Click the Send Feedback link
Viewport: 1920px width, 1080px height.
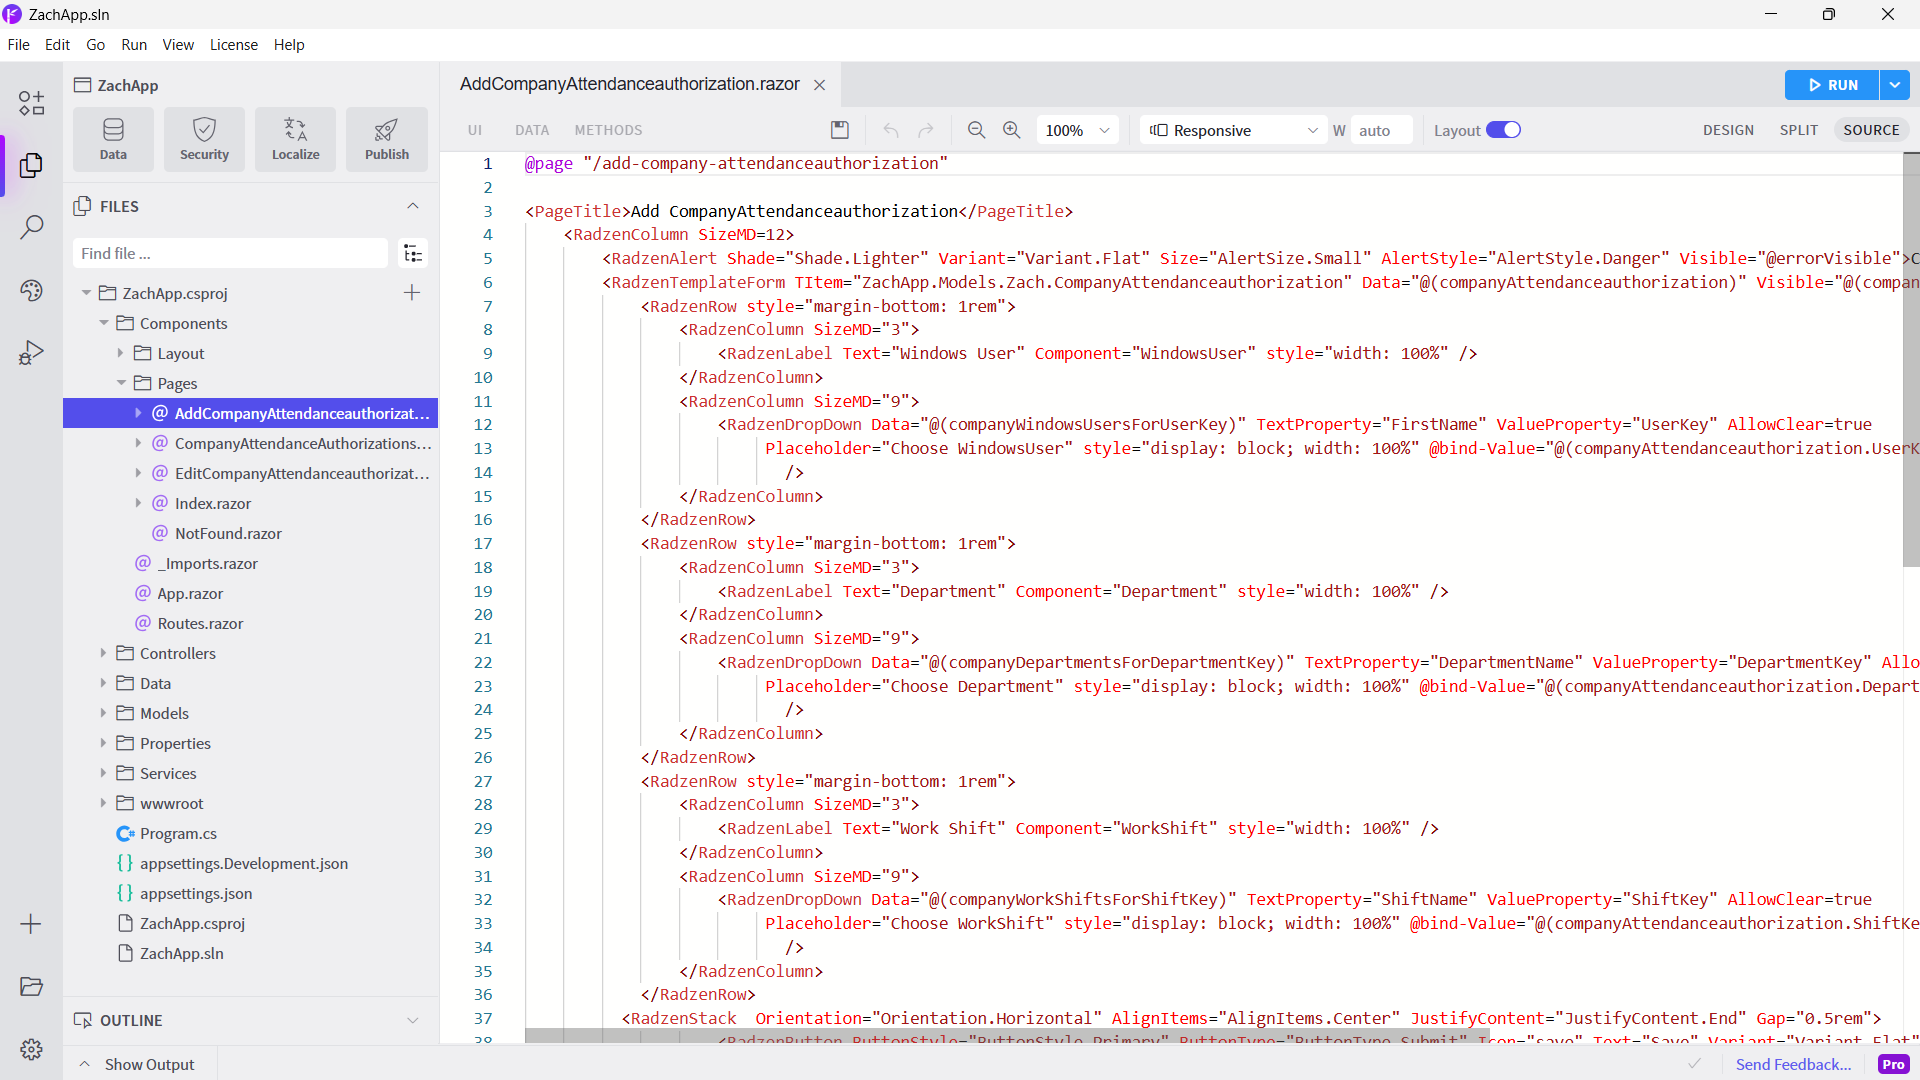point(1793,1064)
